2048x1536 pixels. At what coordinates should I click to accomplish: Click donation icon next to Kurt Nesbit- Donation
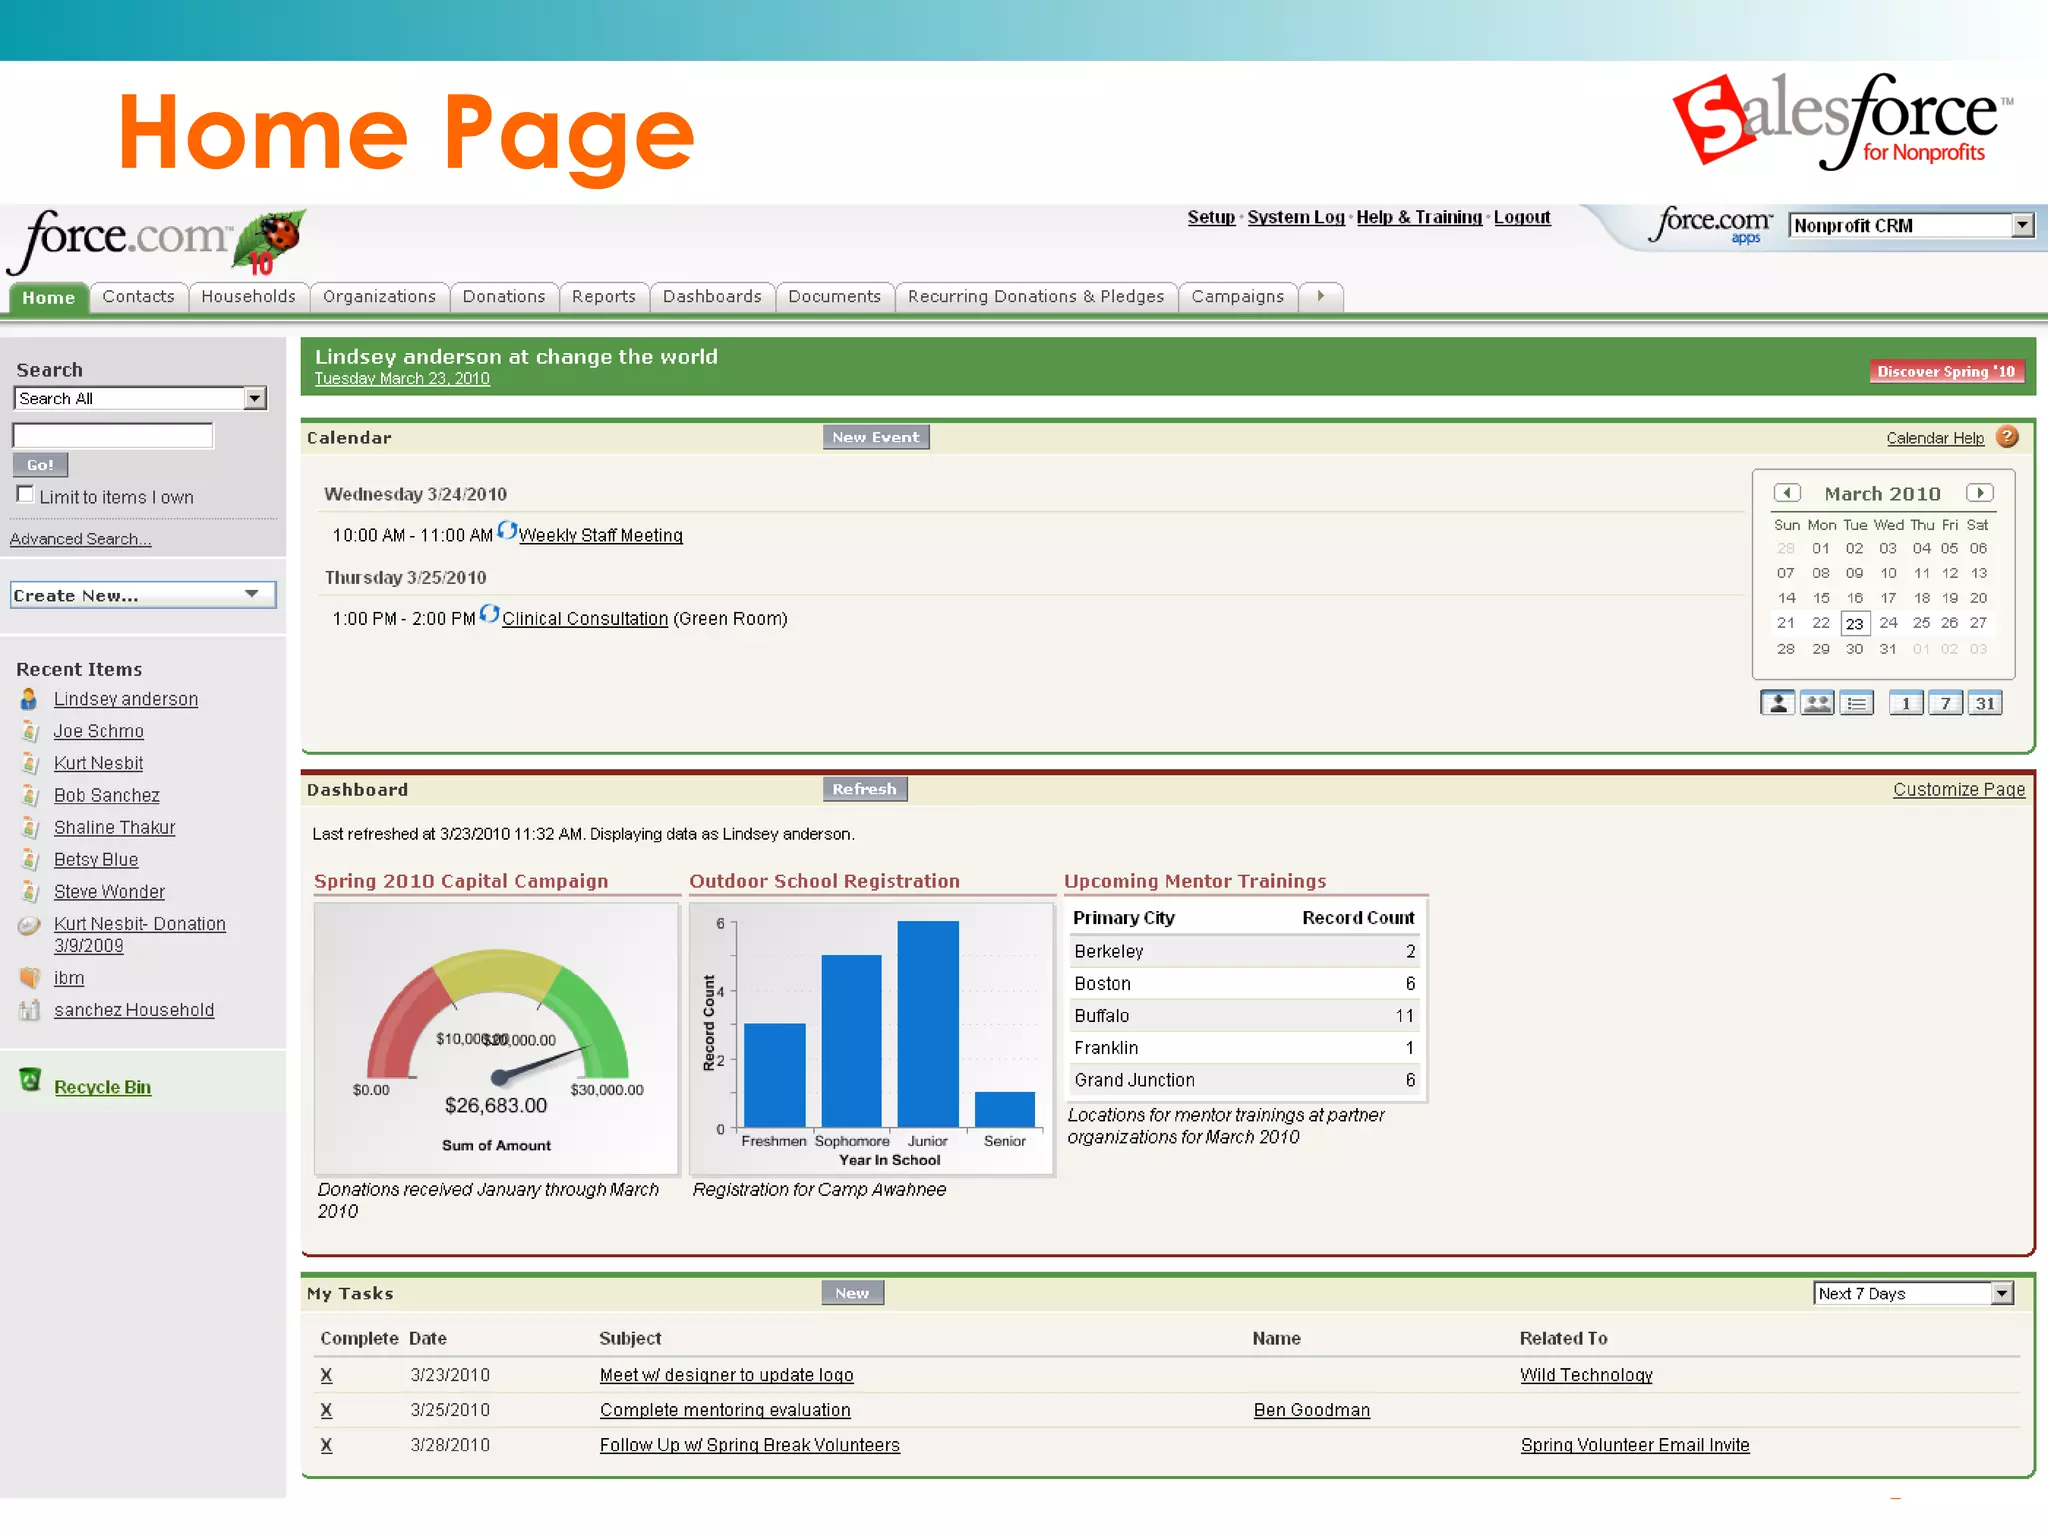pyautogui.click(x=29, y=925)
